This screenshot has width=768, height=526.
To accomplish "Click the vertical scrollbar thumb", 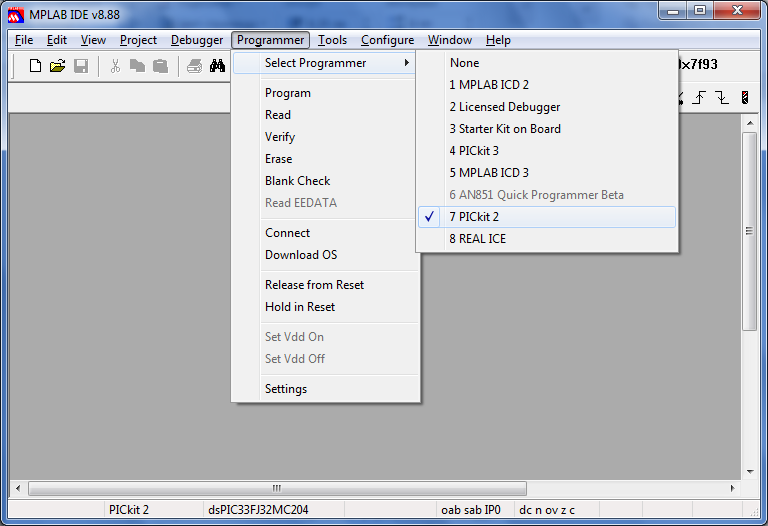I will [750, 231].
